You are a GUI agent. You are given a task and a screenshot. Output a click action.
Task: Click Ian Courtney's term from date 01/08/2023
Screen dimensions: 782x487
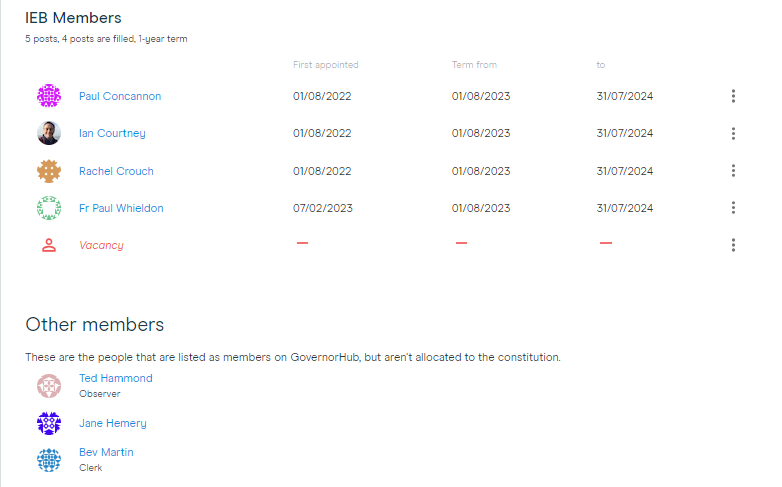coord(481,133)
